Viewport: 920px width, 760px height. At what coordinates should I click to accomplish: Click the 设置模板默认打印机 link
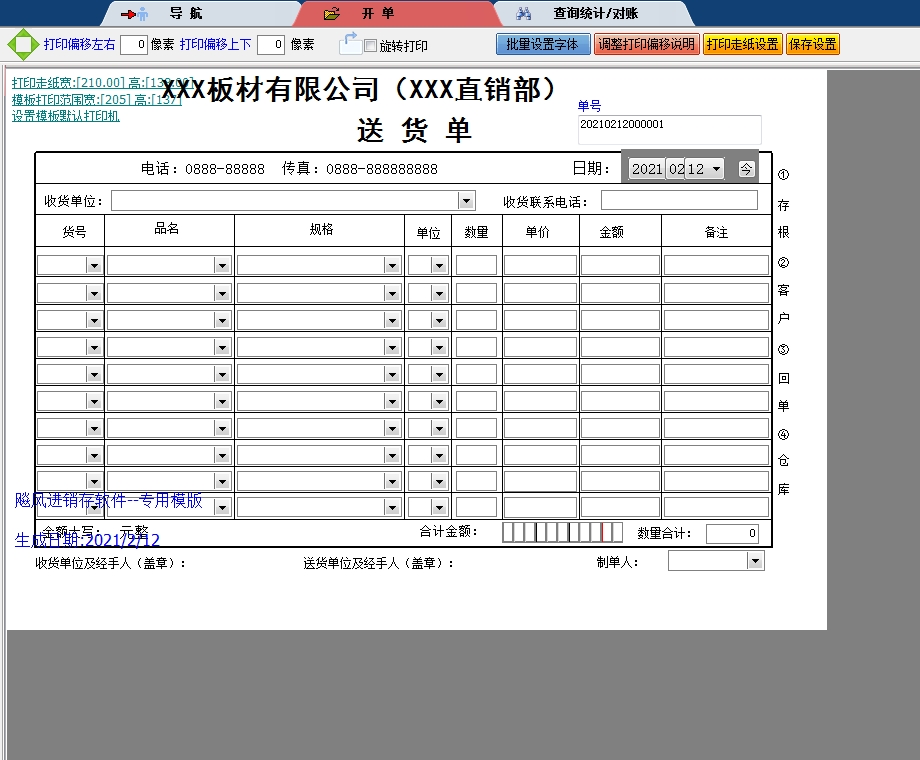[x=66, y=116]
